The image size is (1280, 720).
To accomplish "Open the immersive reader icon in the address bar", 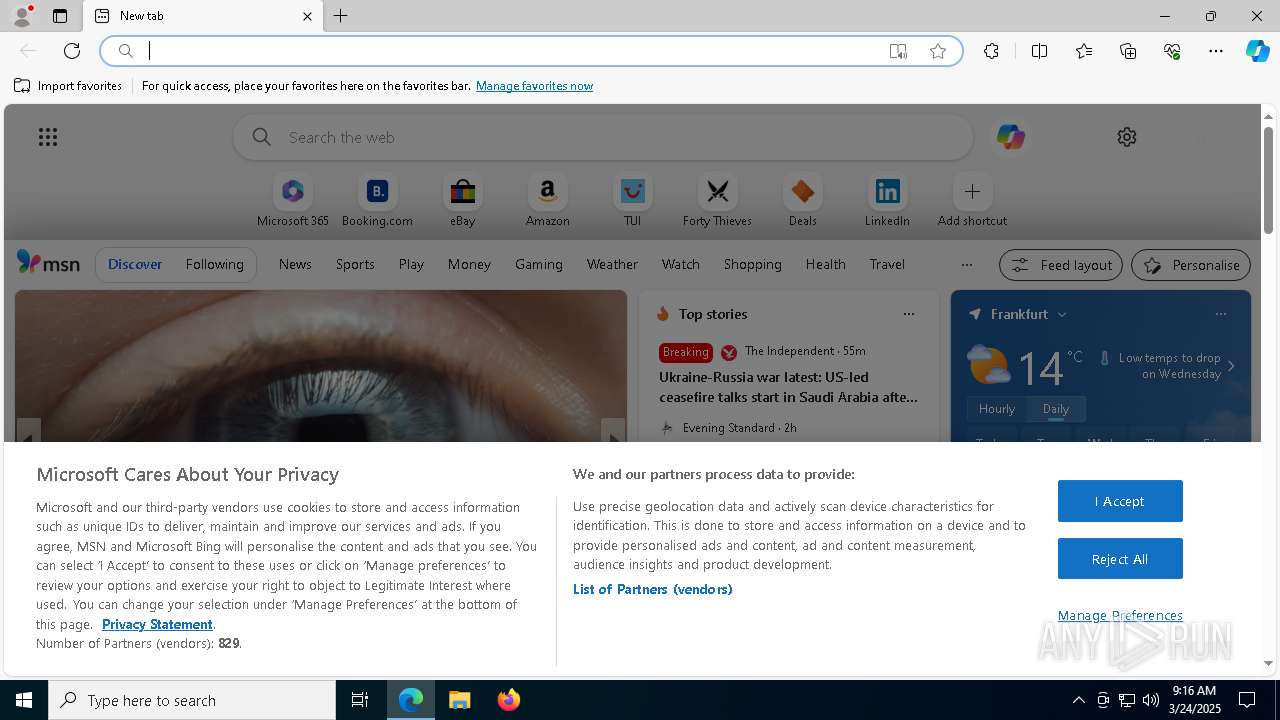I will (x=898, y=51).
